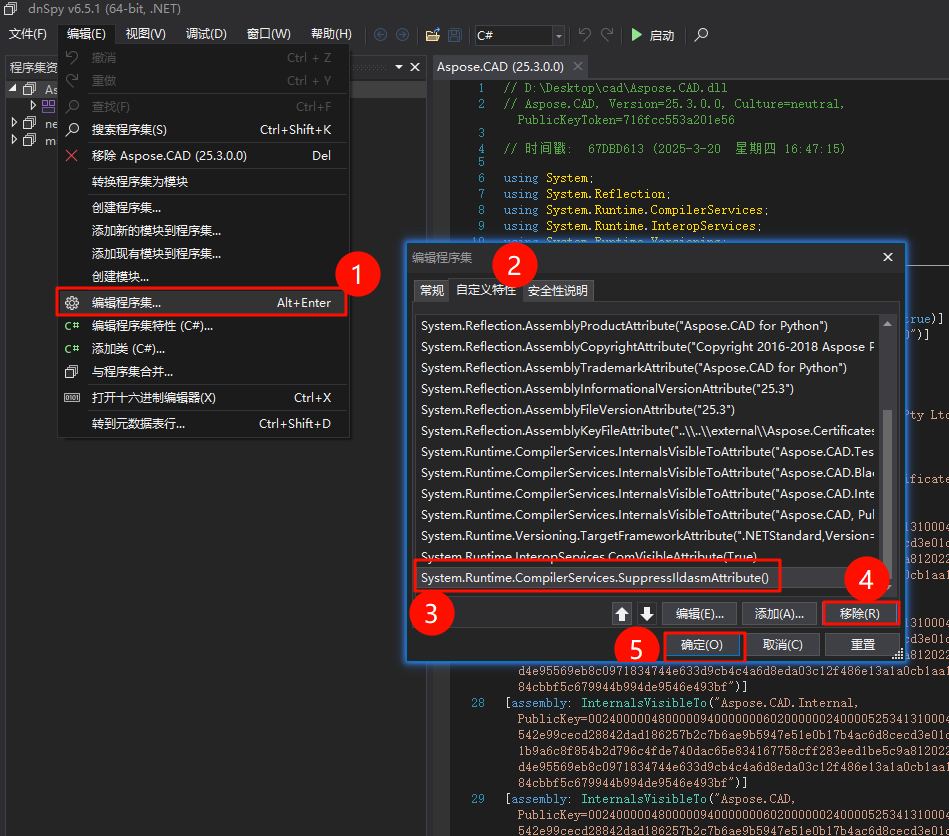Switch to the 常规 tab in the dialog
Image resolution: width=949 pixels, height=836 pixels.
pos(432,291)
